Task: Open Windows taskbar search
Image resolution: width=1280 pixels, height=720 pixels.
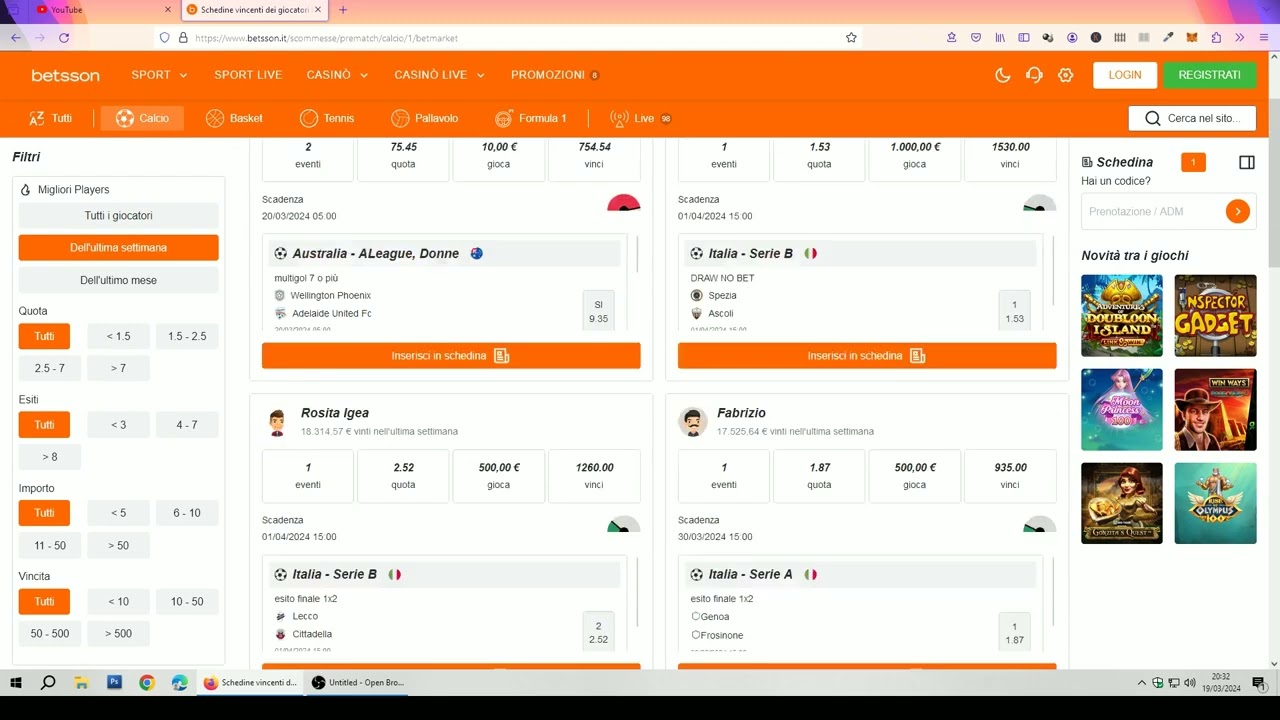Action: point(48,683)
